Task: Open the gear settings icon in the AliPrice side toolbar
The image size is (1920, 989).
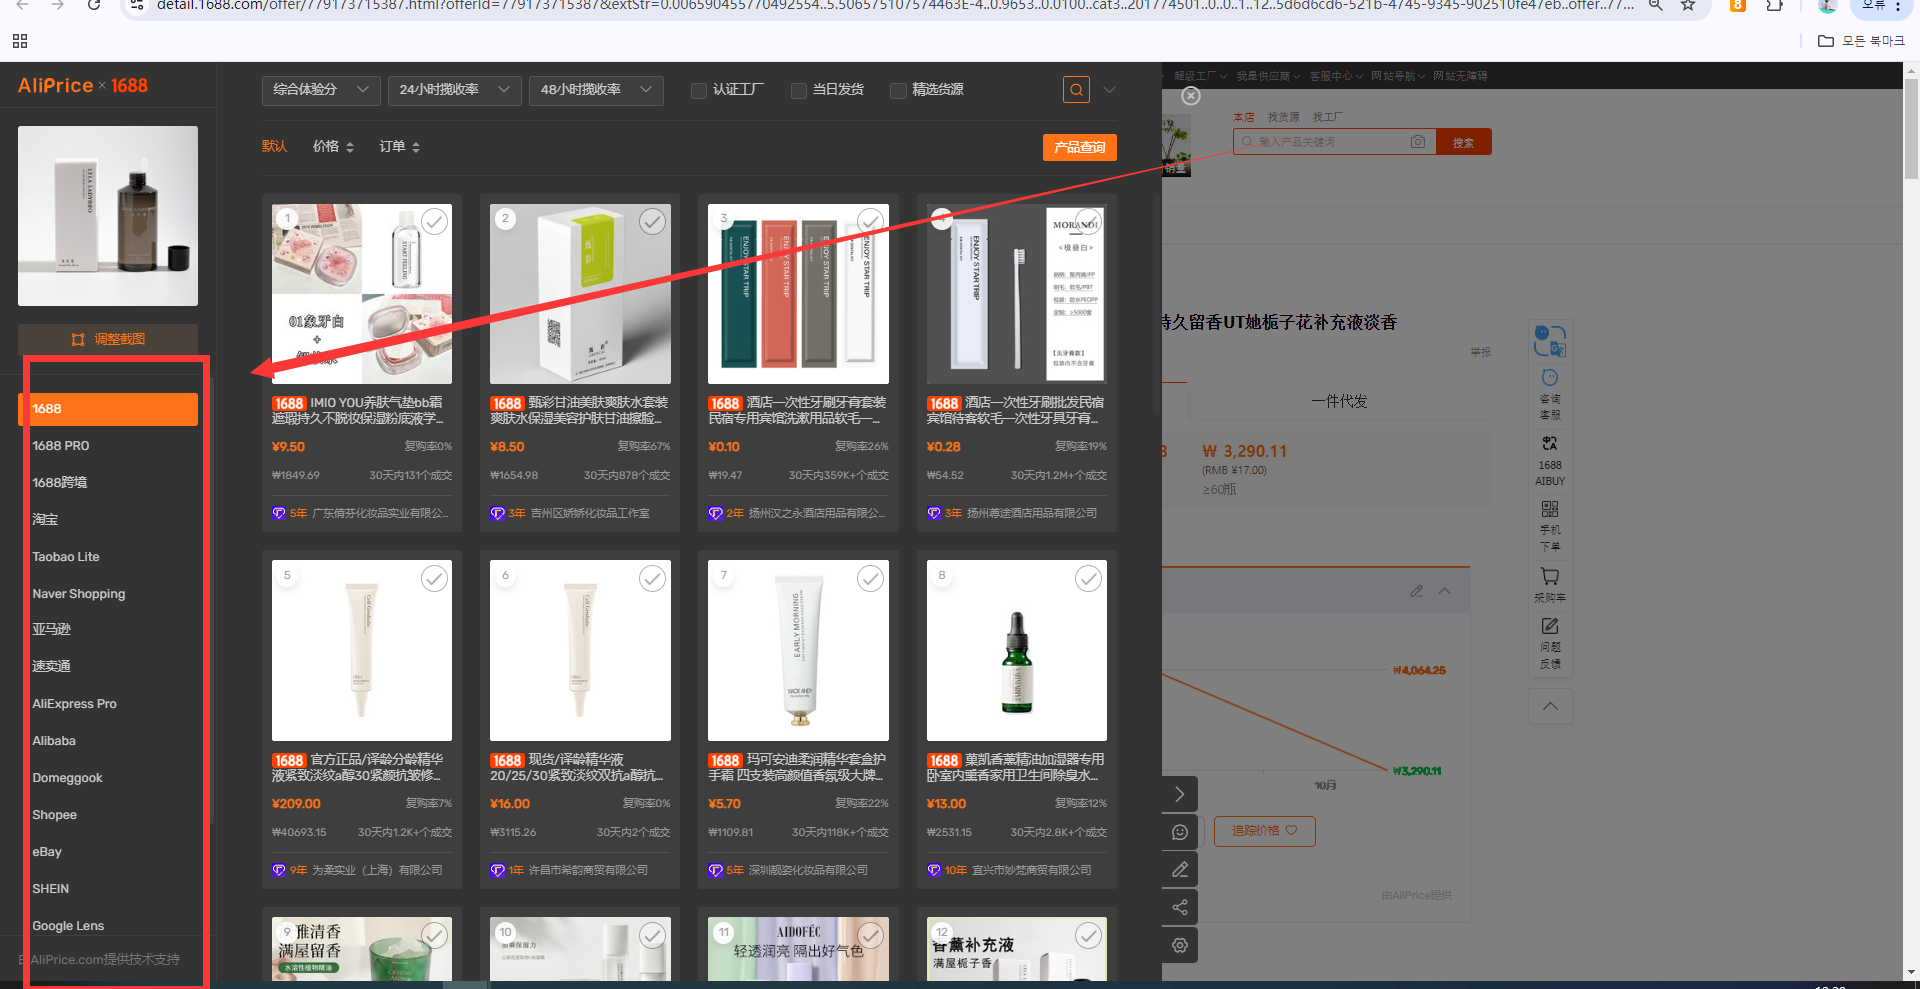Action: pos(1180,945)
